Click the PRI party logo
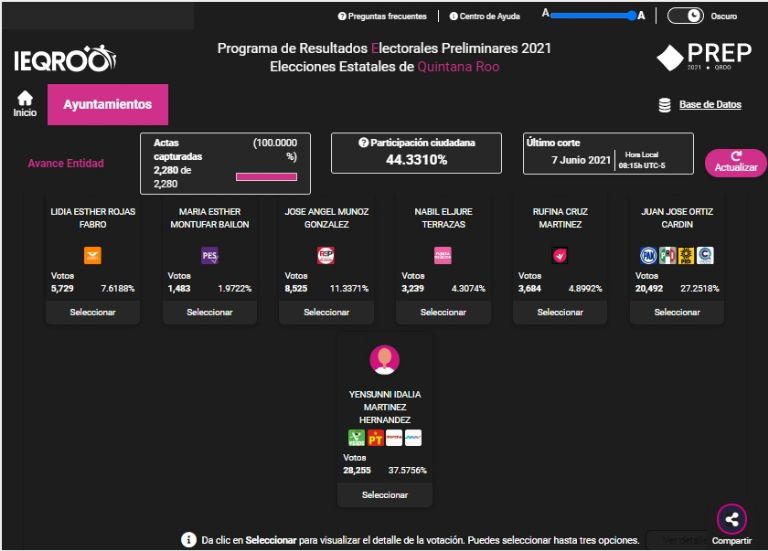Screen dimensions: 768x551 click(x=667, y=255)
